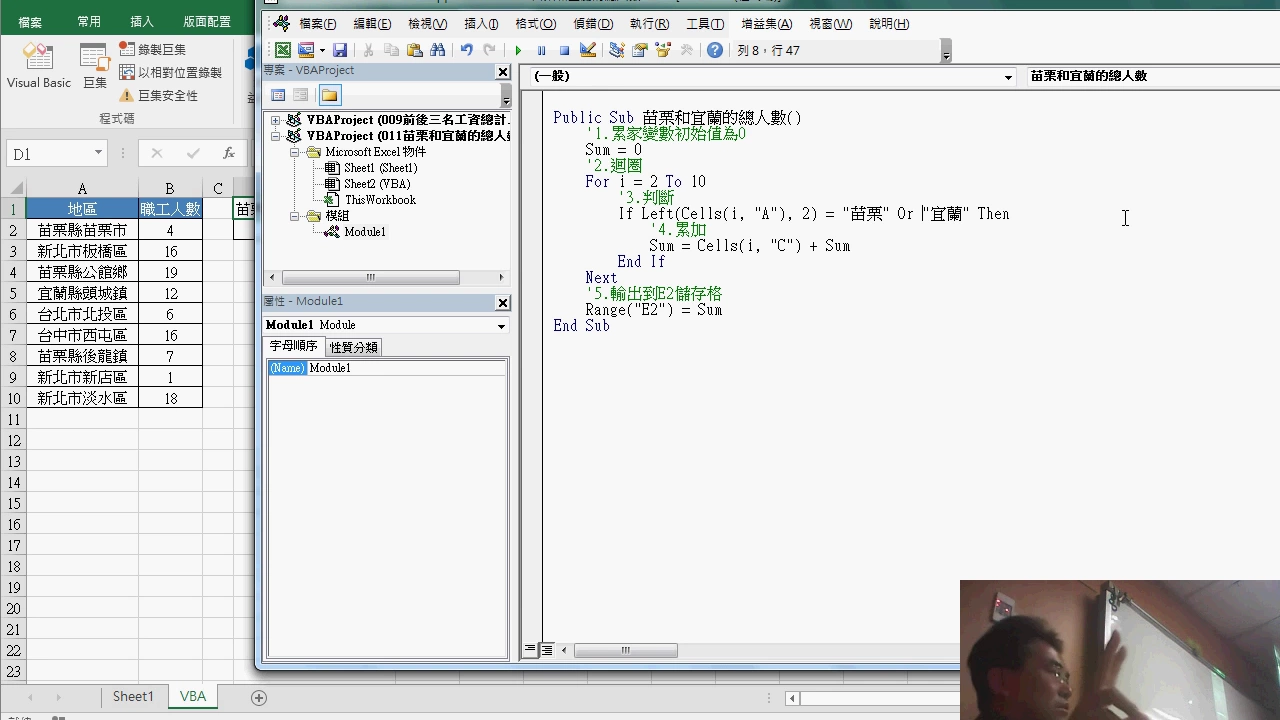Add a new sheet with plus button
Image resolution: width=1280 pixels, height=720 pixels.
tap(259, 697)
